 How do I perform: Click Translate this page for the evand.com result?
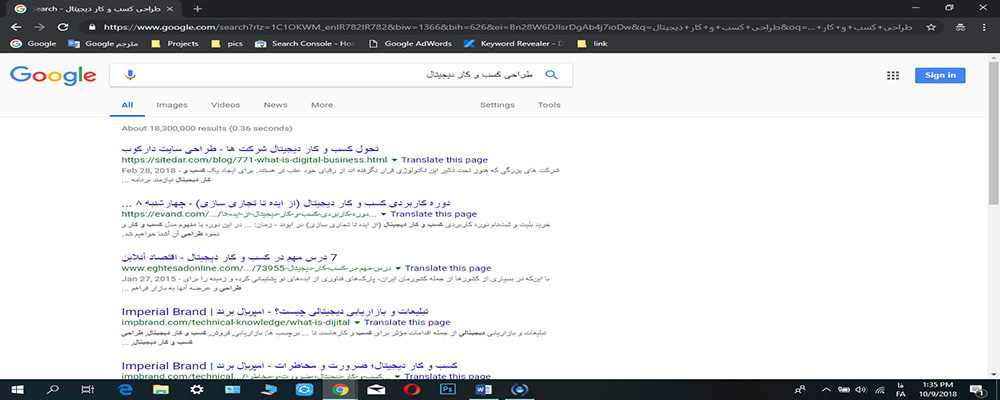pyautogui.click(x=439, y=214)
